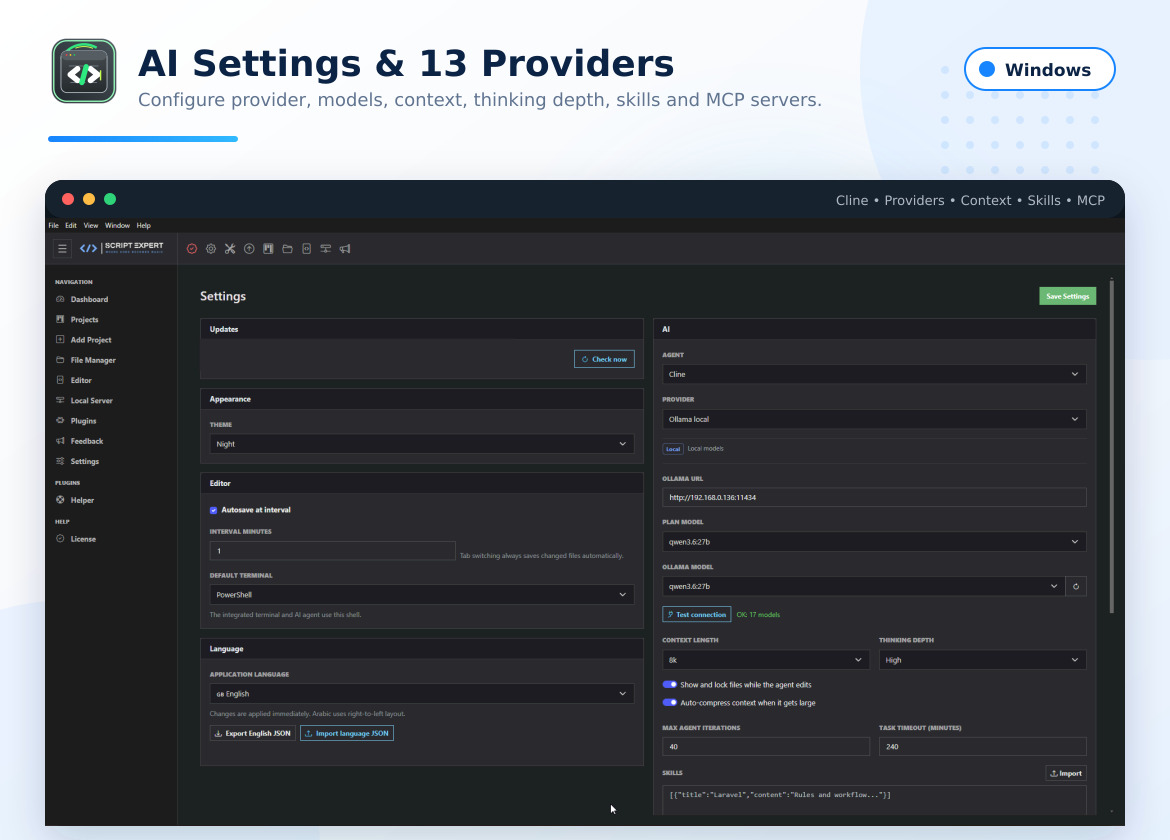Click the 'OK: 17 models' status text
This screenshot has width=1170, height=840.
[x=758, y=615]
